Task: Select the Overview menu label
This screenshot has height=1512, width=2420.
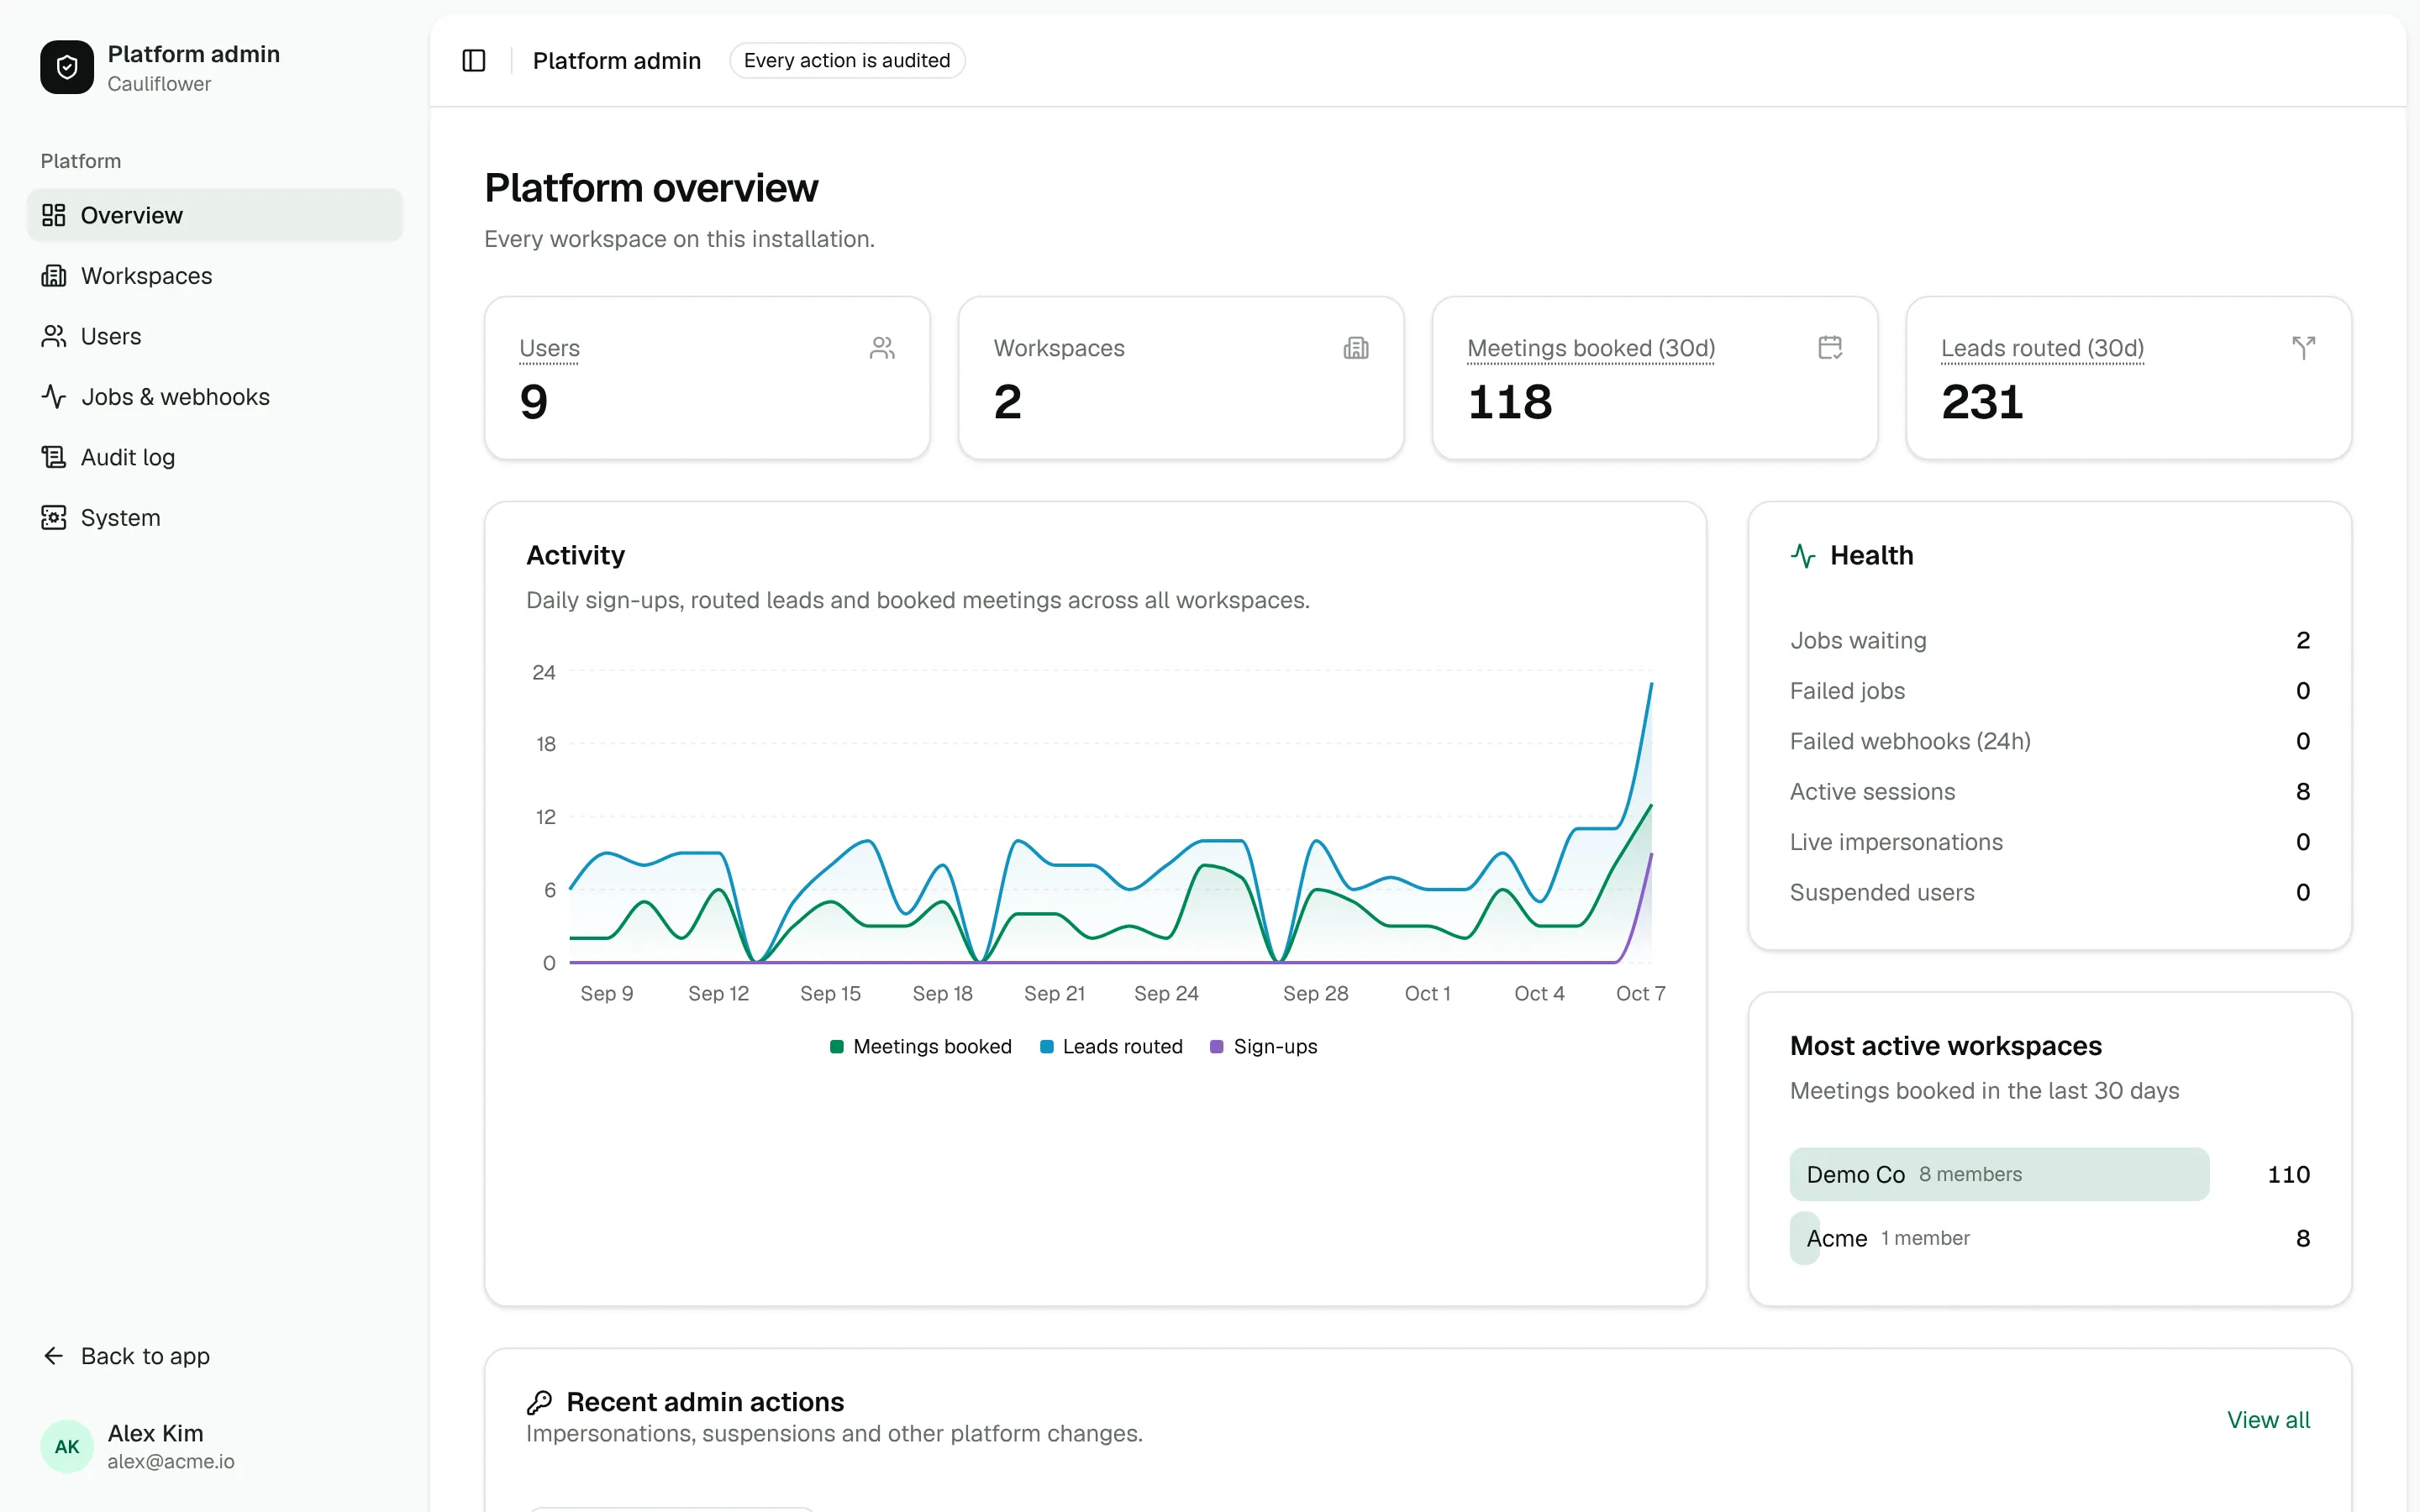Action: pos(131,215)
